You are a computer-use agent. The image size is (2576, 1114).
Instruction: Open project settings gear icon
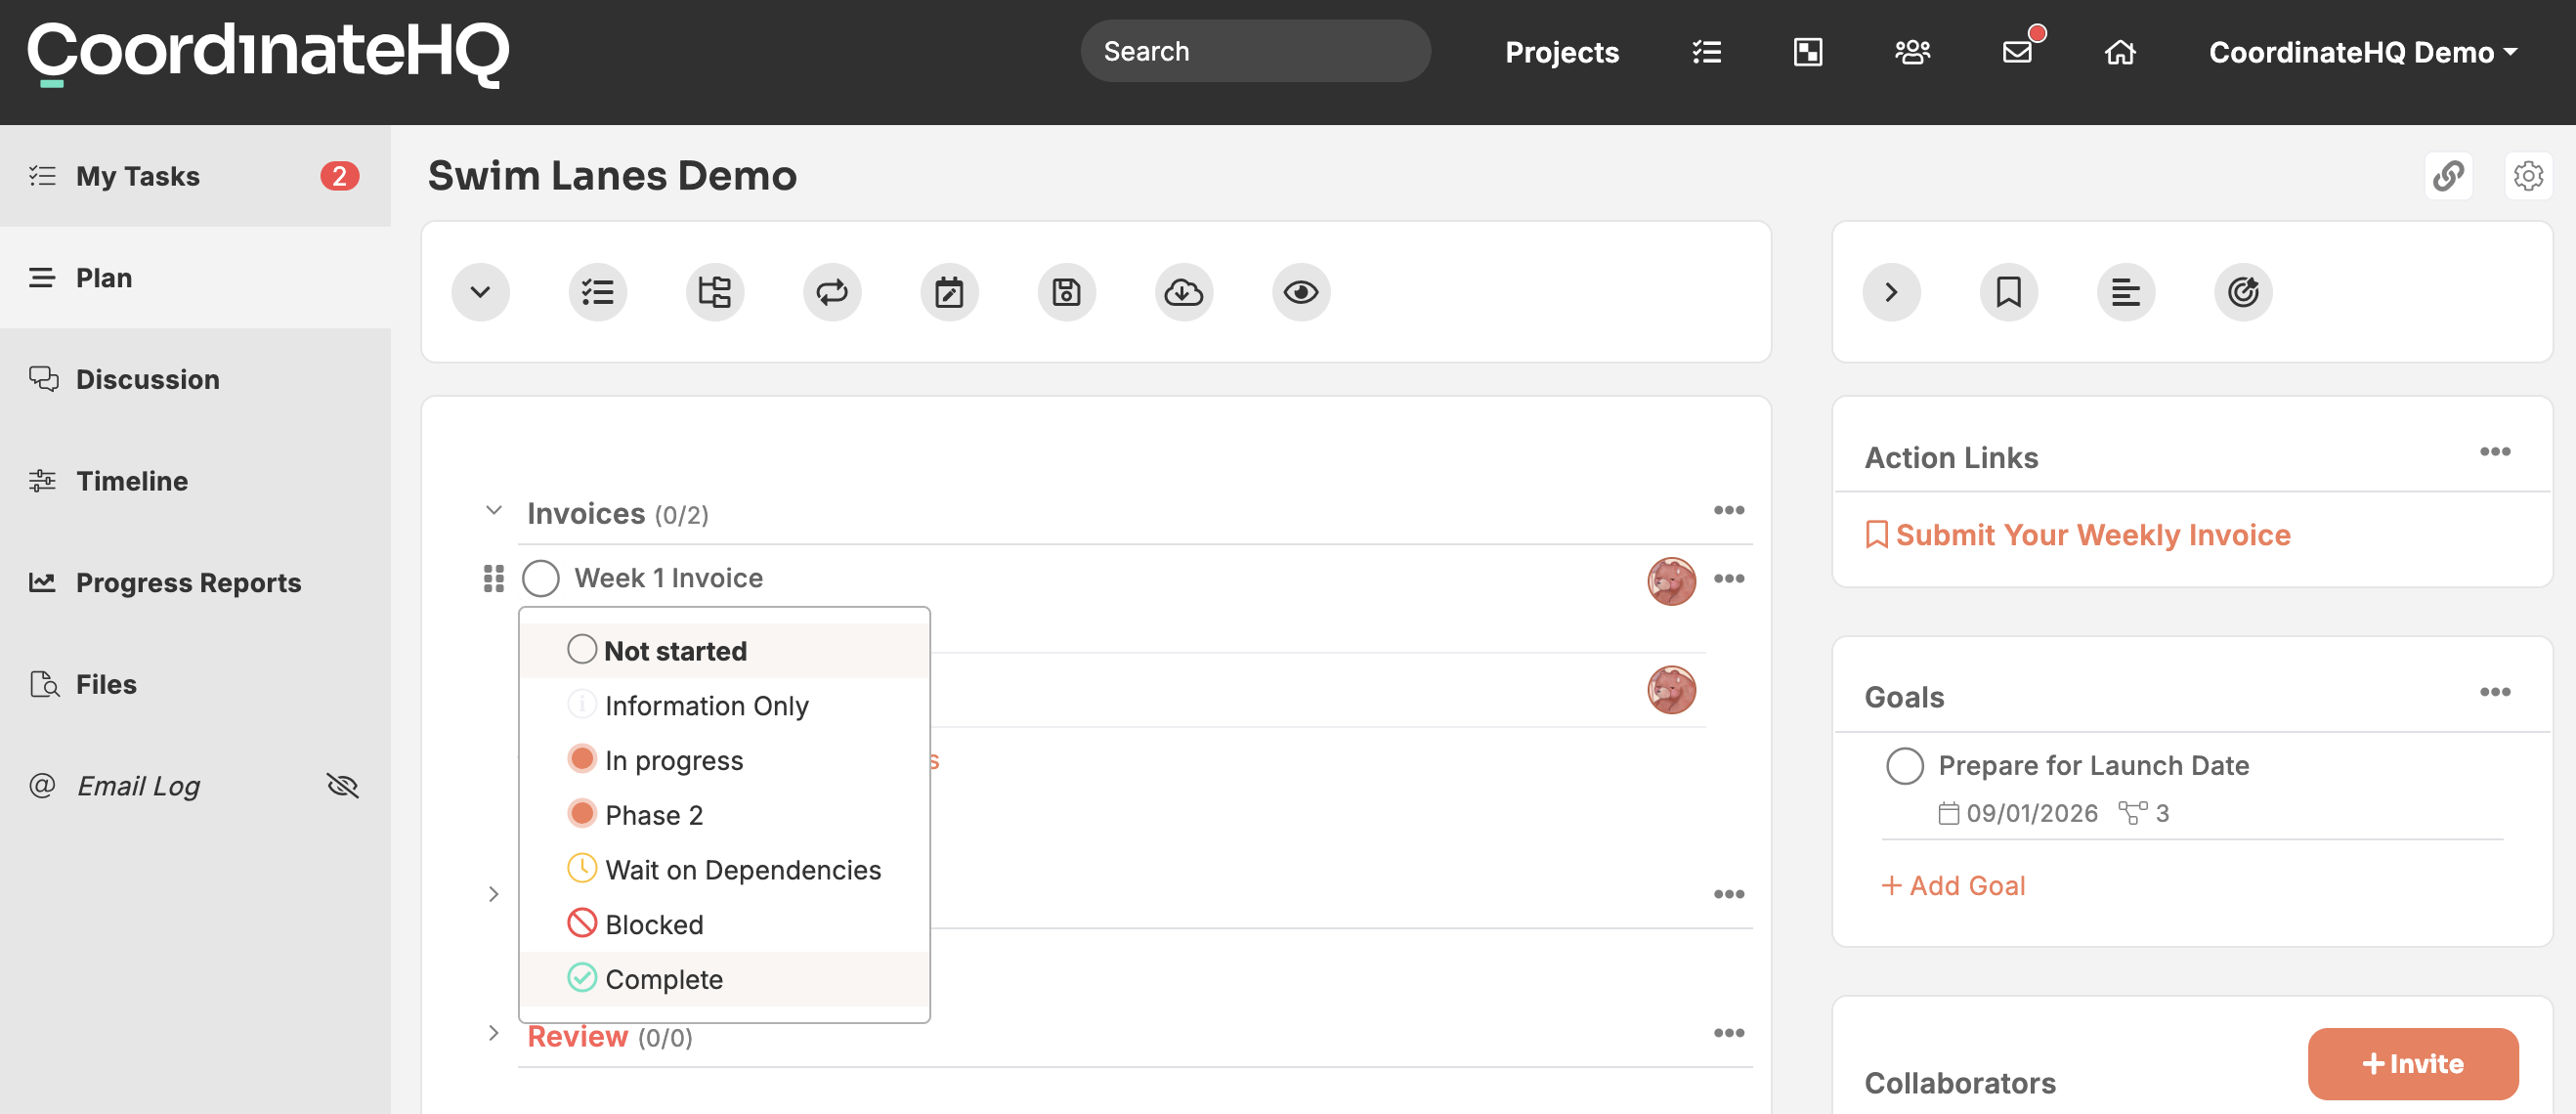coord(2529,176)
